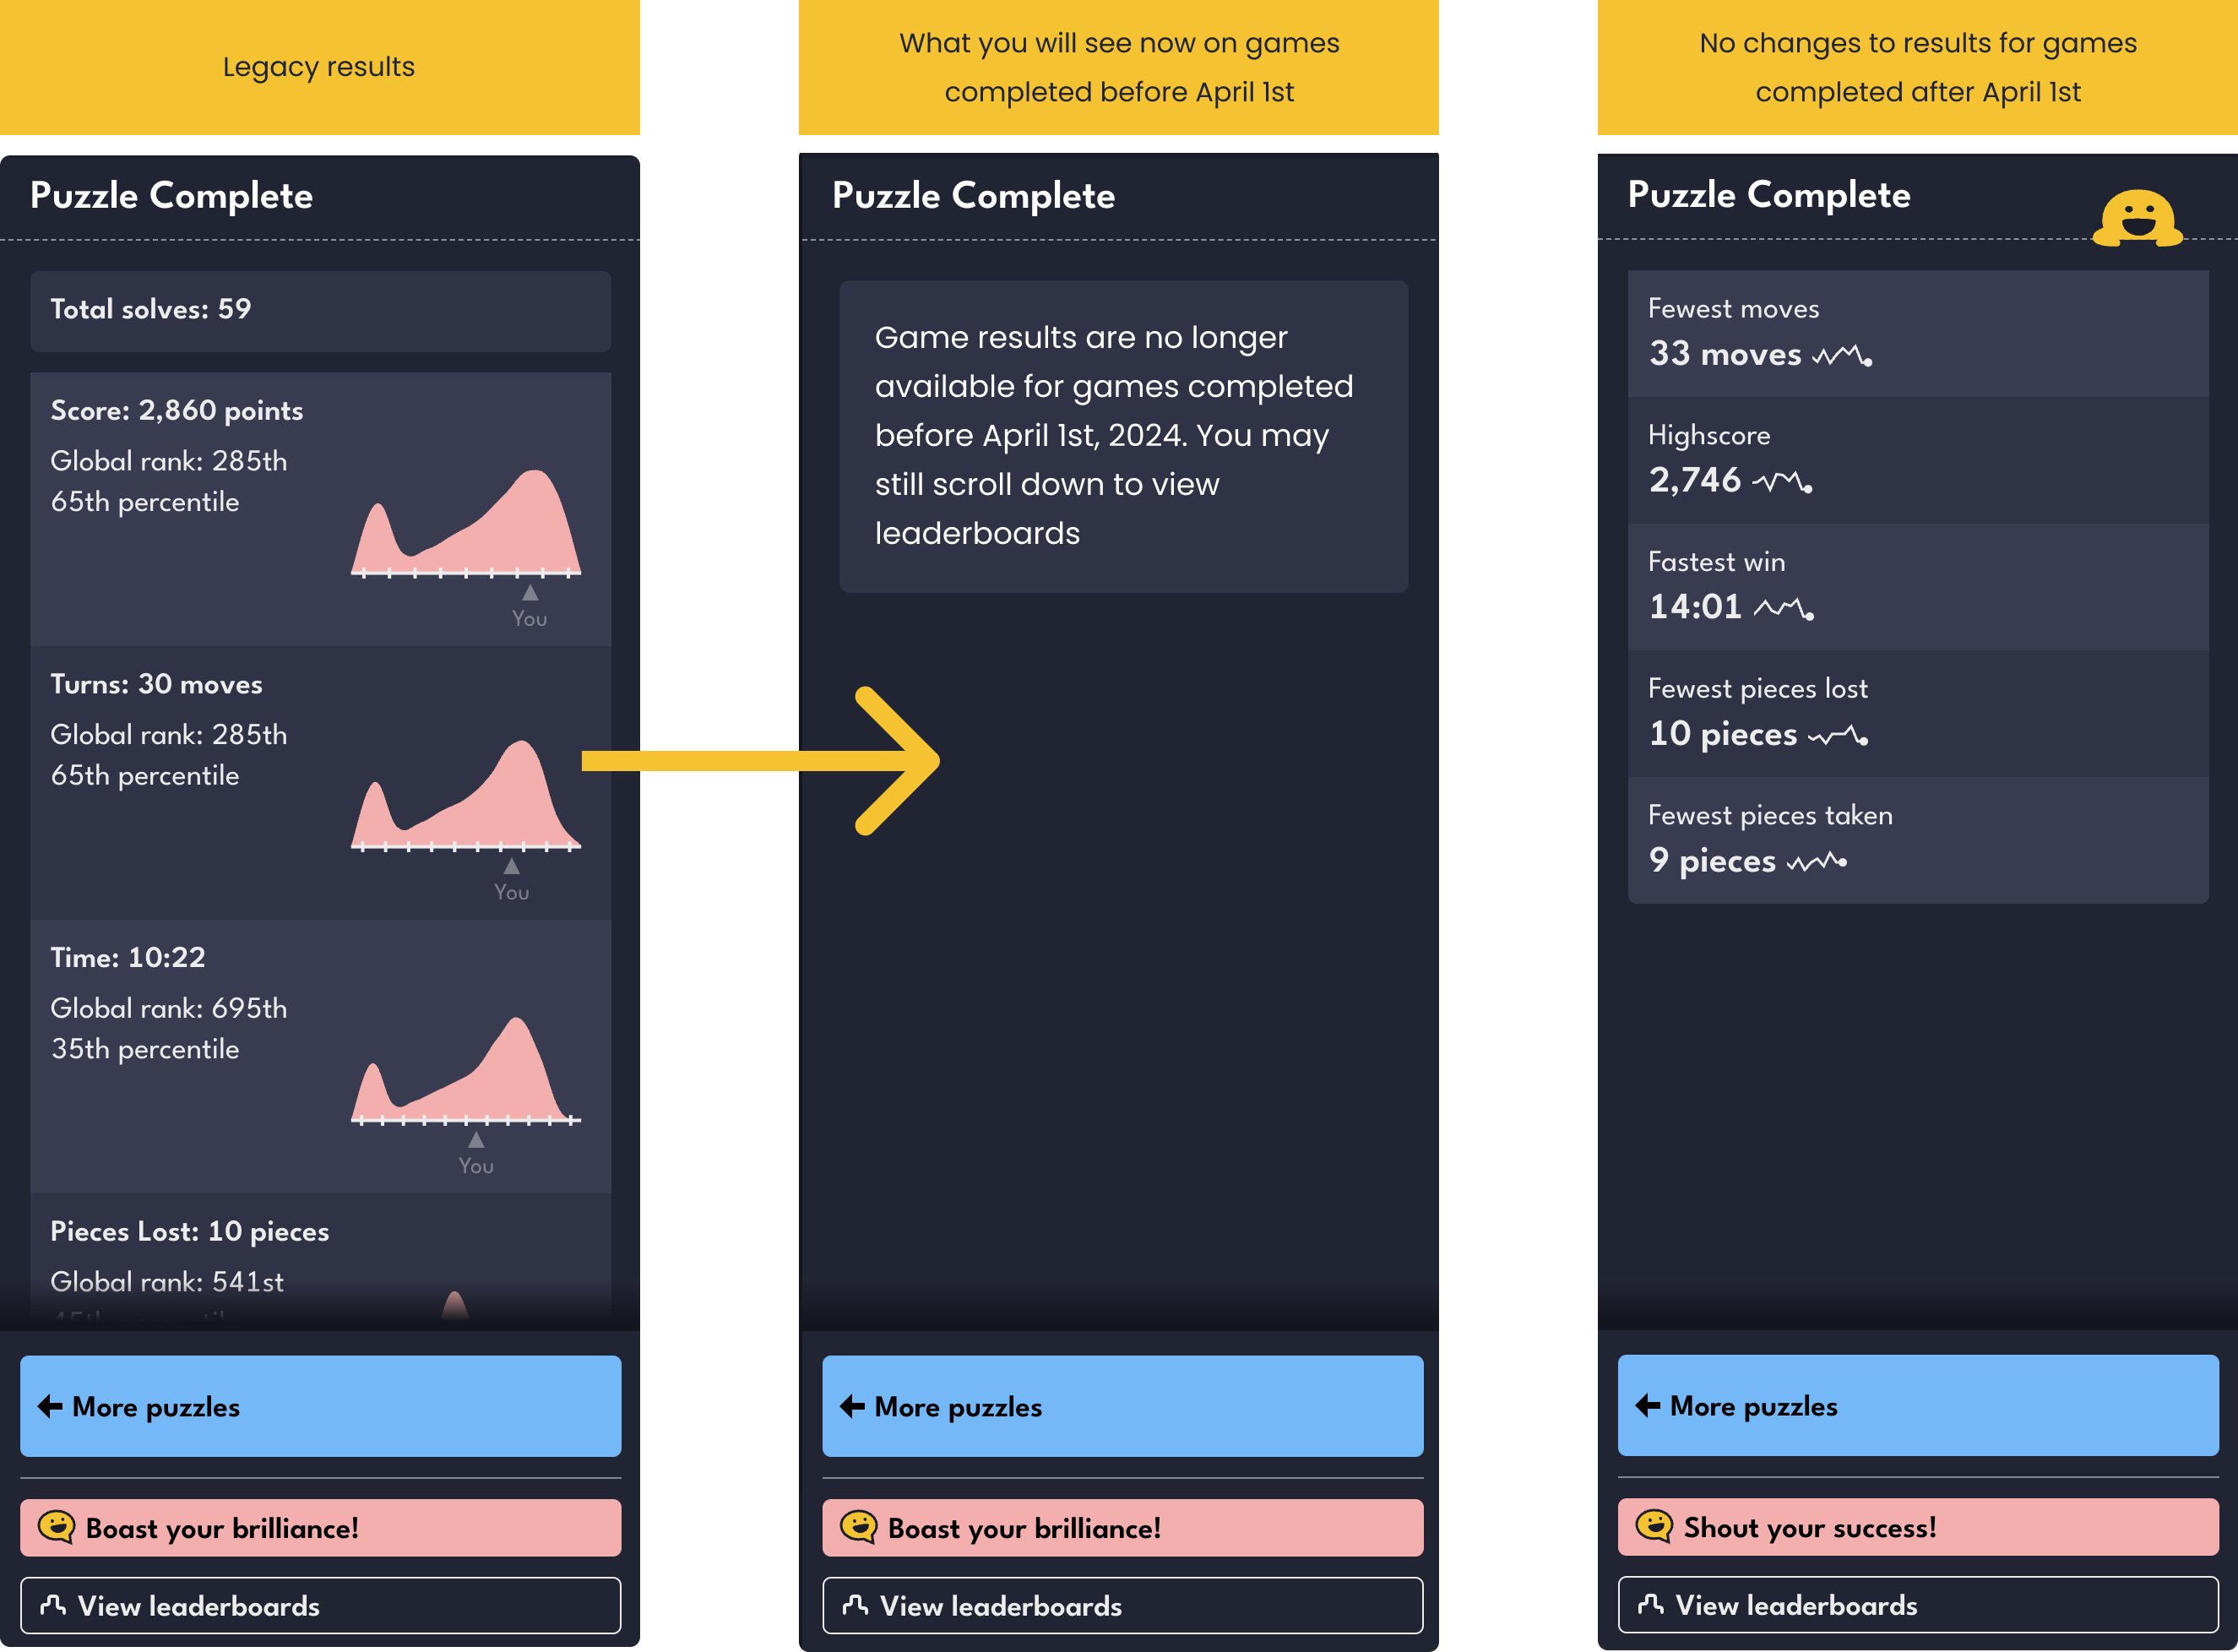Screen dimensions: 2238x1652
Task: Select the Total solves: 59 card
Action: pyautogui.click(x=320, y=310)
